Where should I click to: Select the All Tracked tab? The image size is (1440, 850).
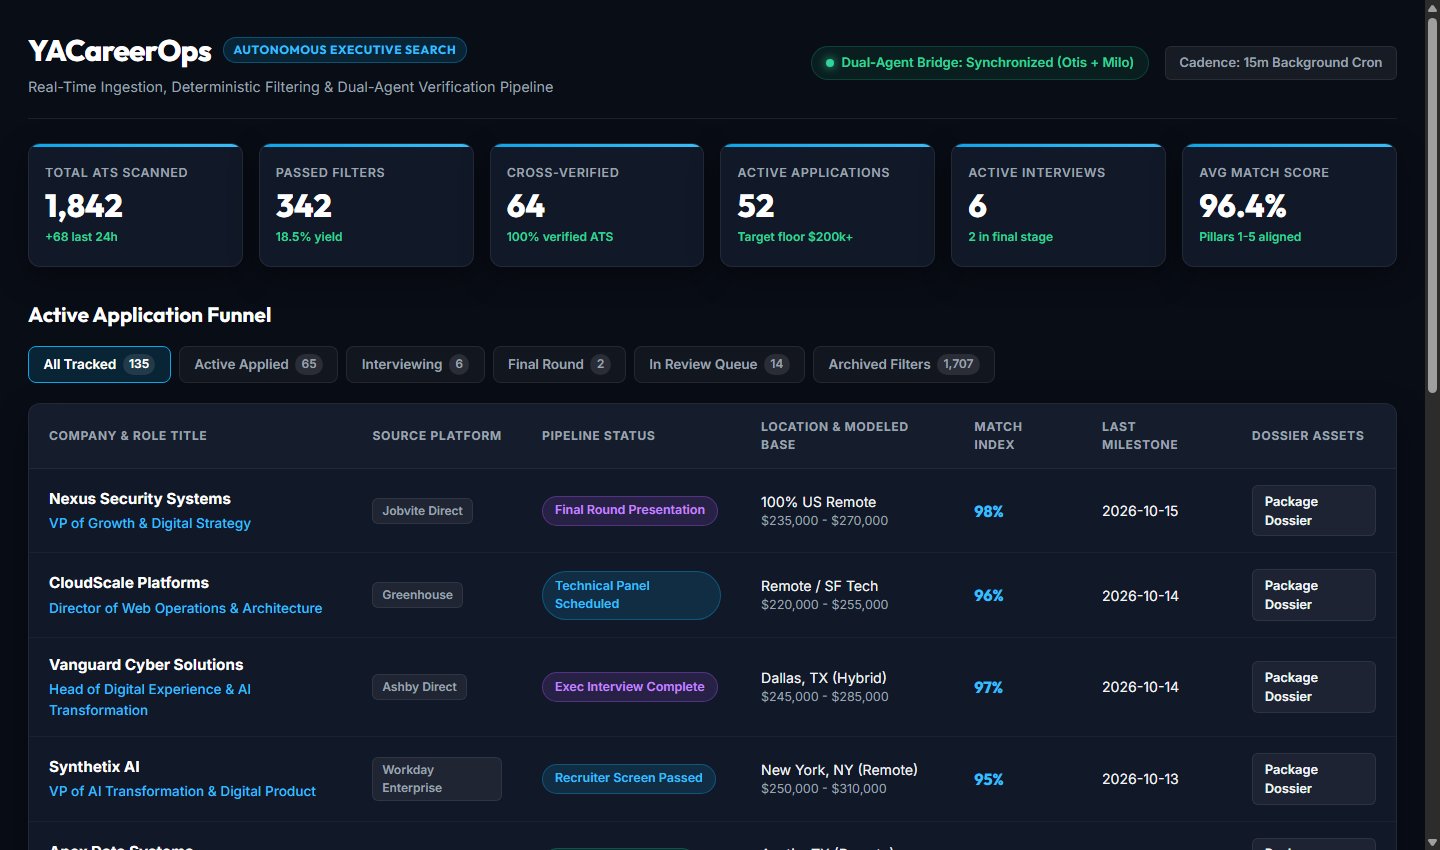point(99,364)
